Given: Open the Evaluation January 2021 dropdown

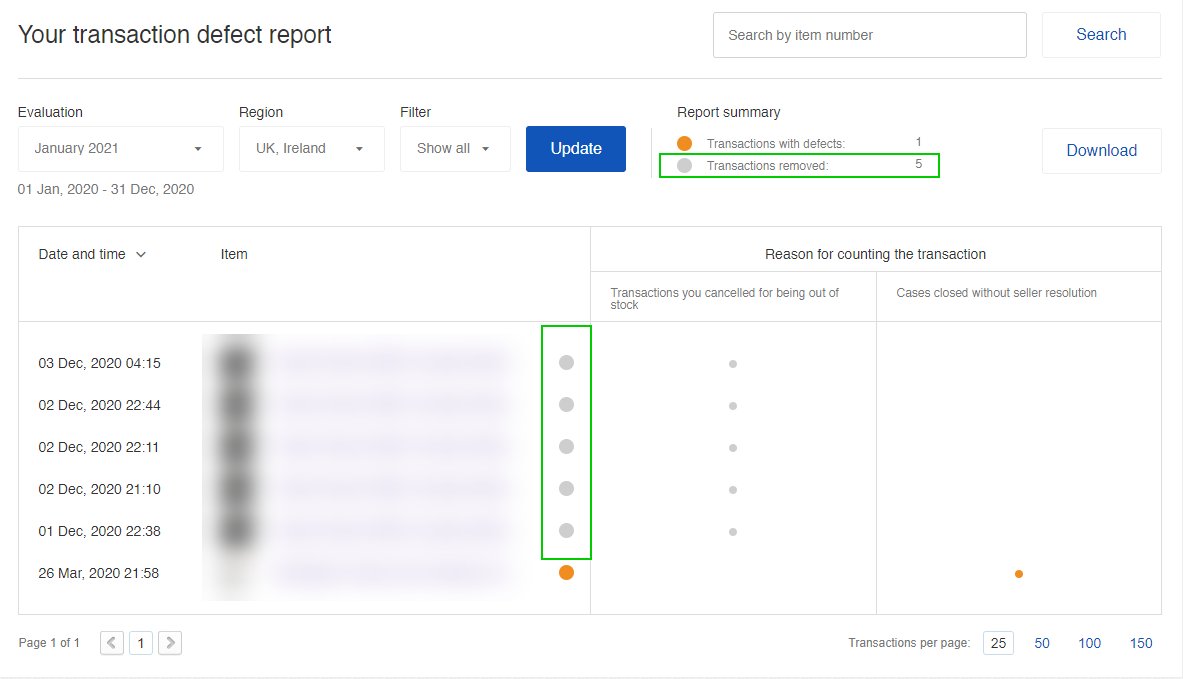Looking at the screenshot, I should coord(120,149).
